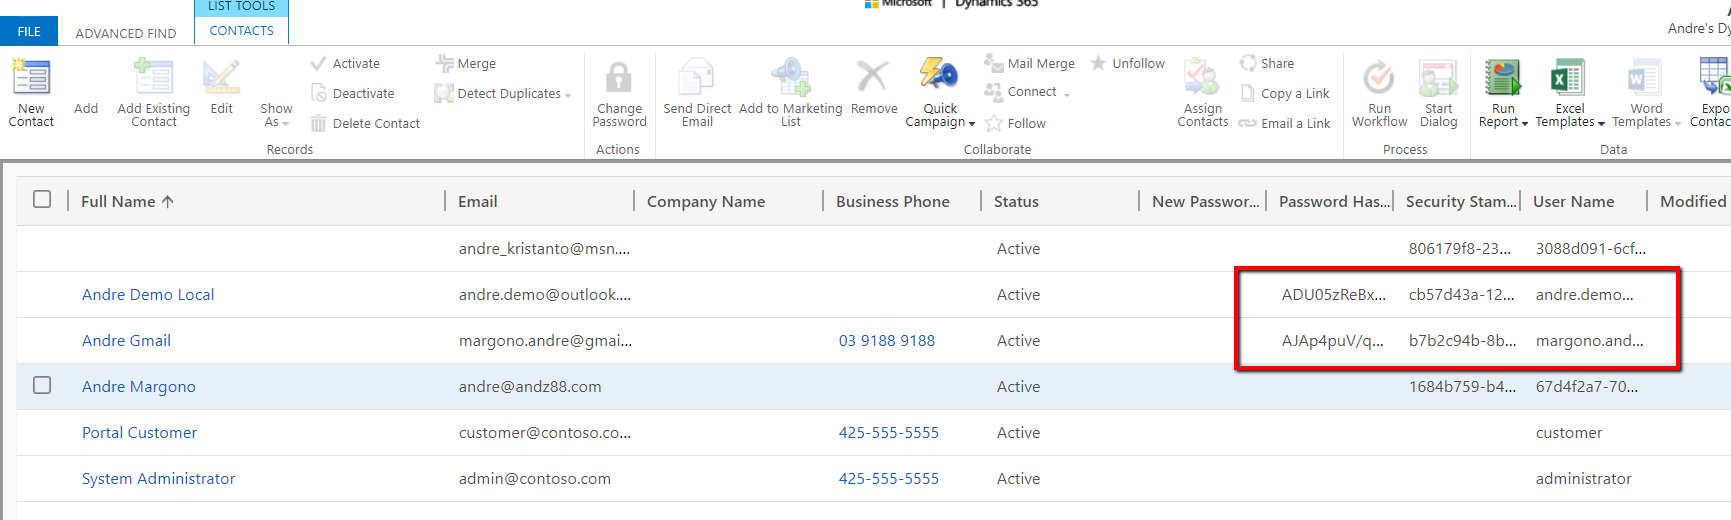This screenshot has width=1731, height=520.
Task: Click the Assign Contacts icon
Action: pyautogui.click(x=1202, y=78)
